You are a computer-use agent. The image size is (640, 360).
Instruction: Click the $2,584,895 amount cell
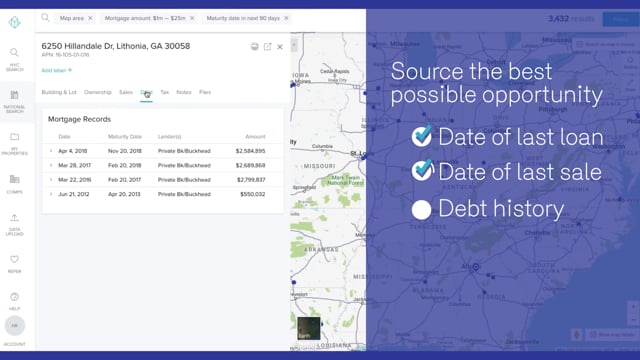pos(250,151)
